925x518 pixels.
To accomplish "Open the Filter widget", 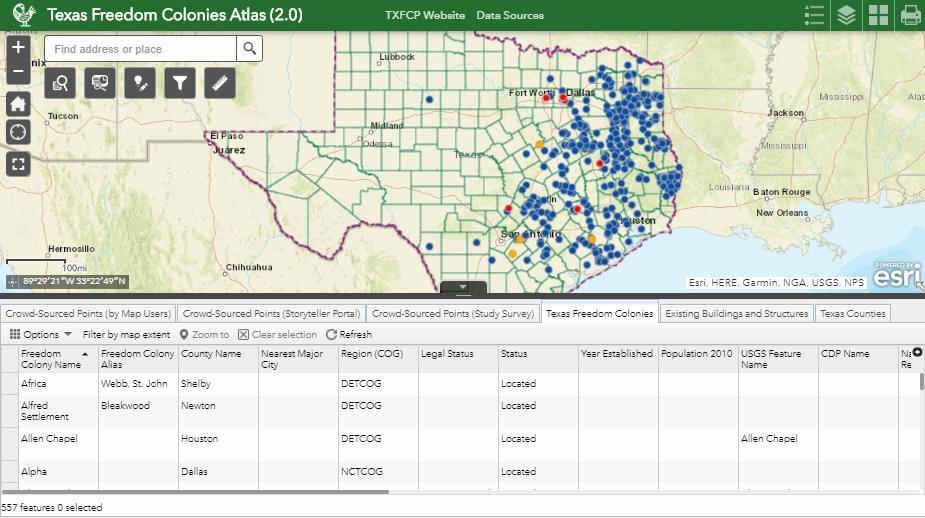I will [x=180, y=83].
